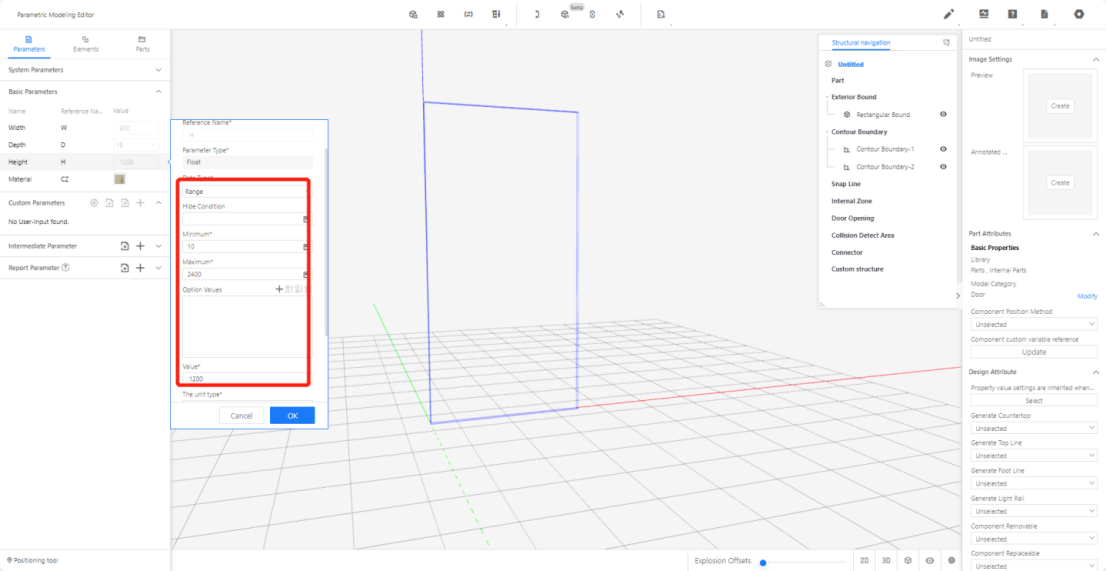Switch to the Elements tab

pos(86,43)
